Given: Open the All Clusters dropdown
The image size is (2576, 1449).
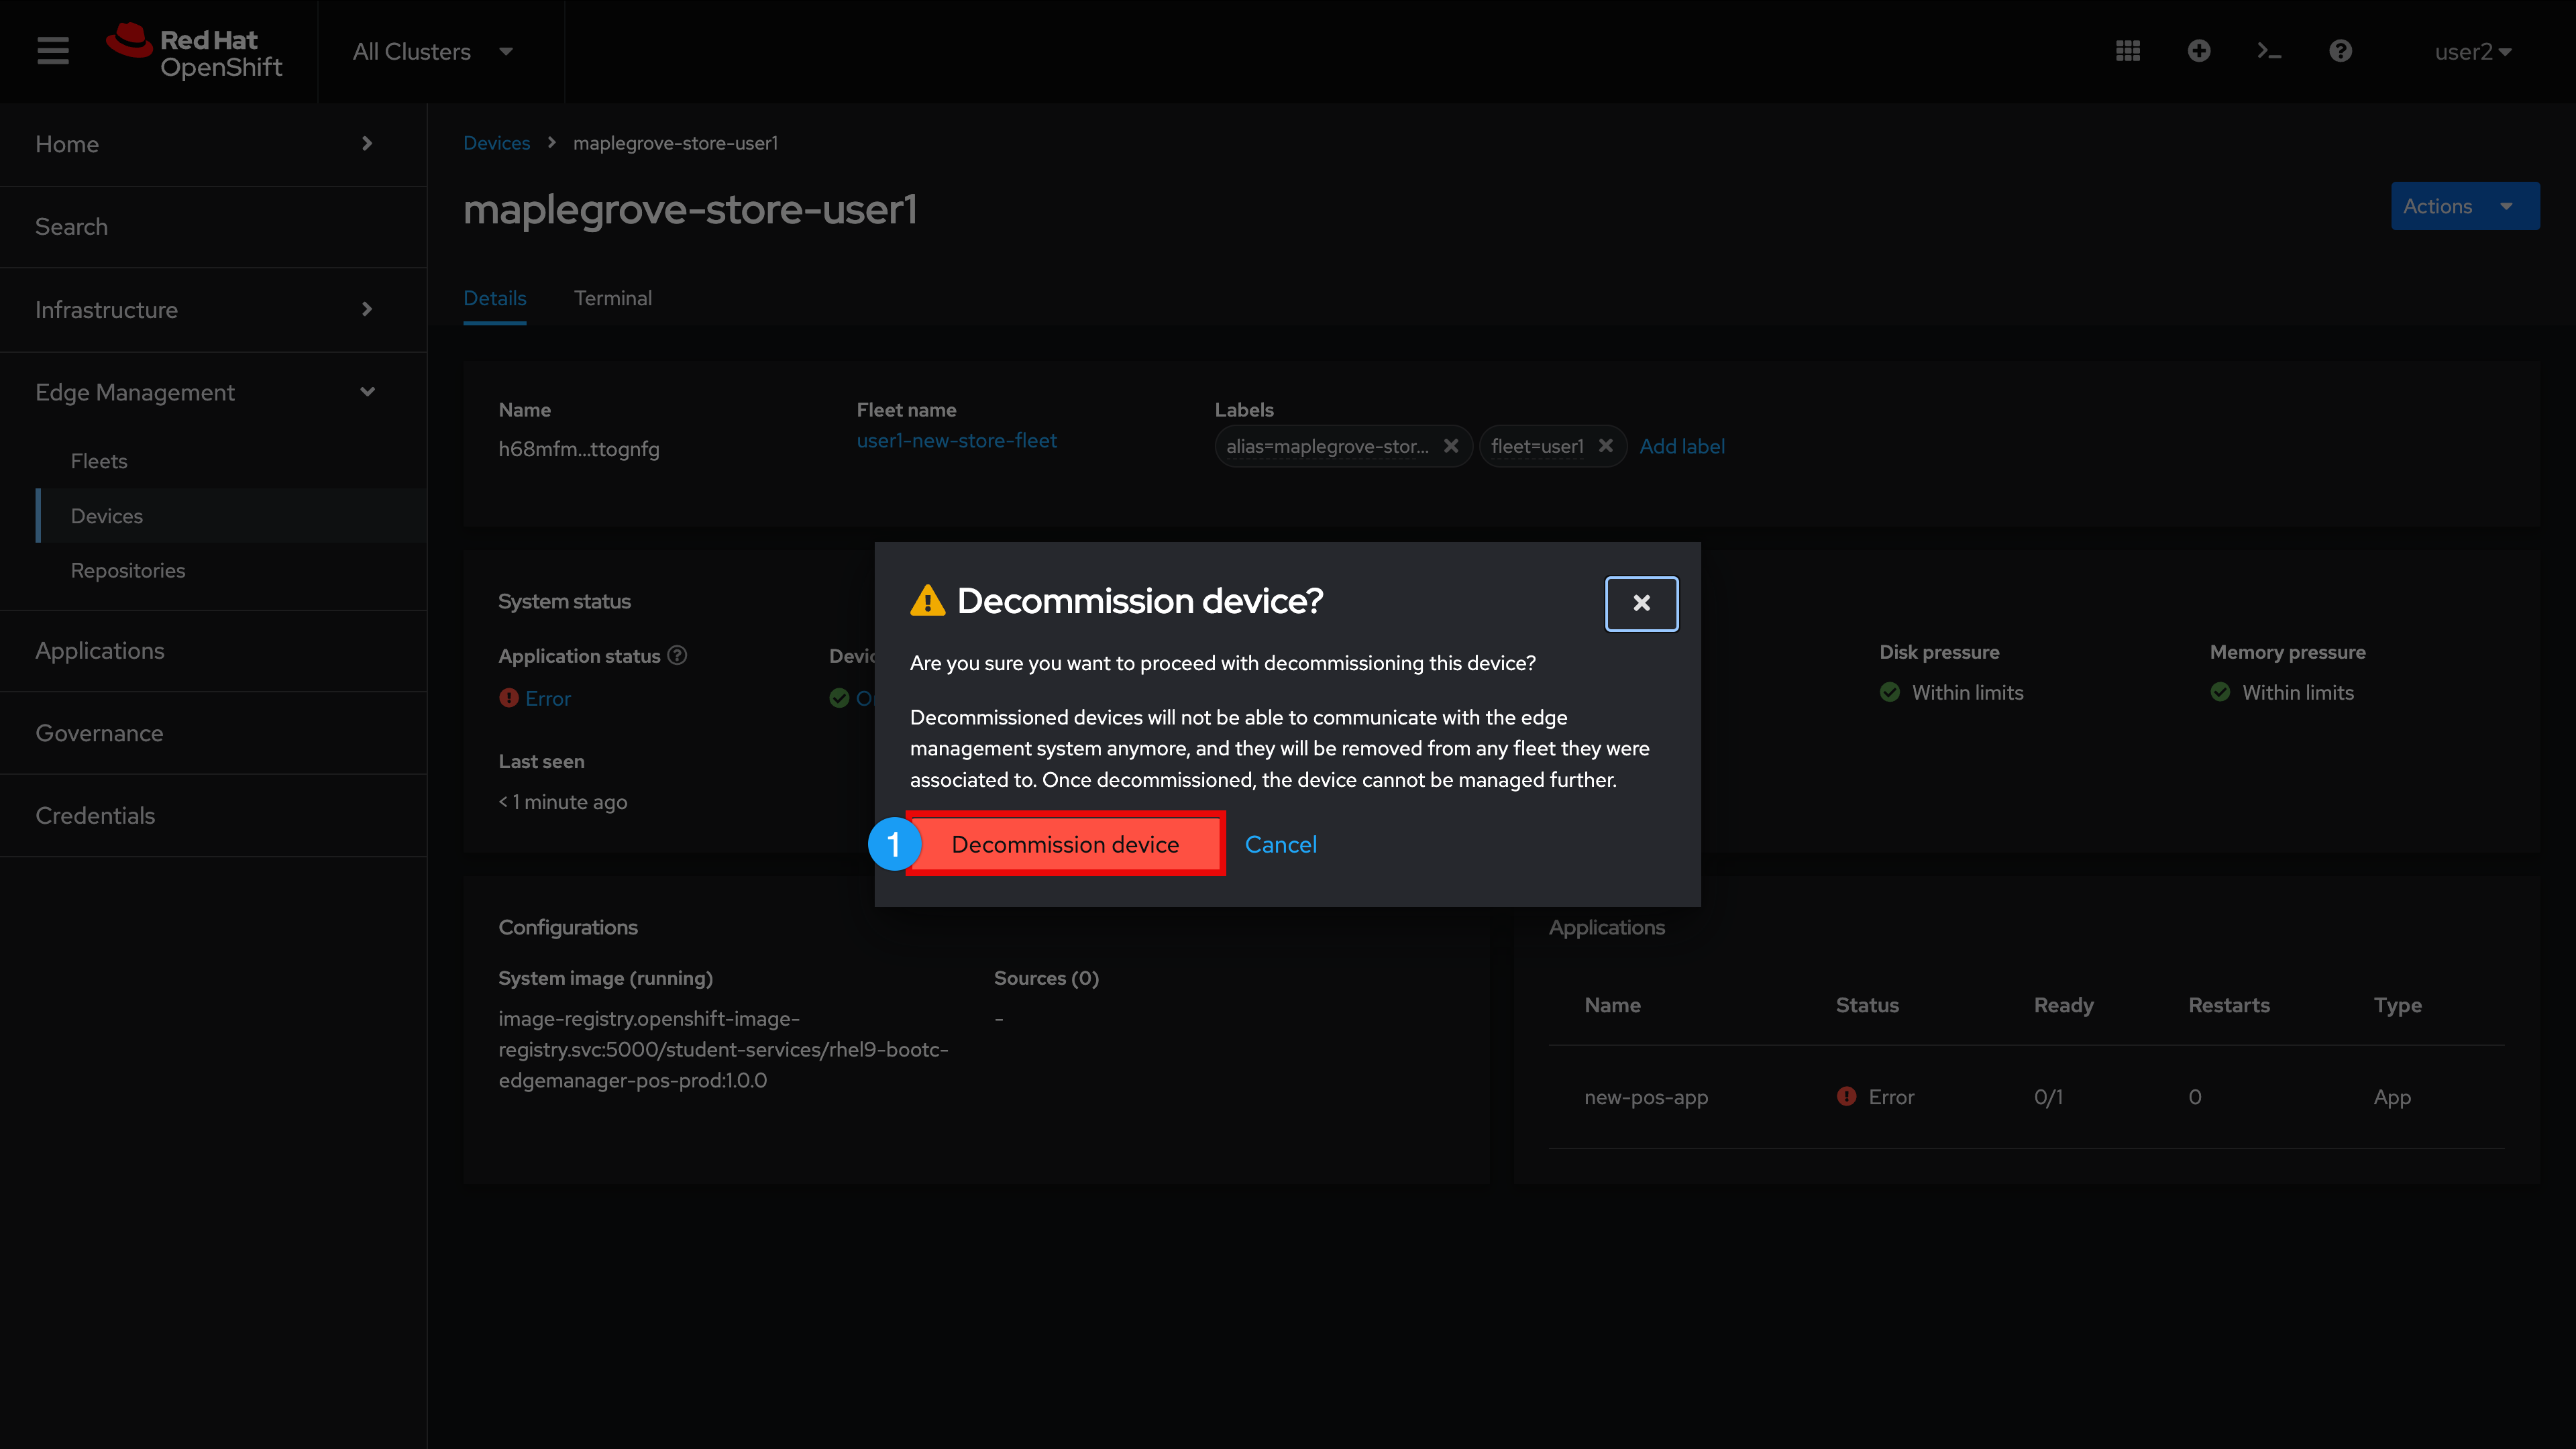Looking at the screenshot, I should tap(432, 51).
